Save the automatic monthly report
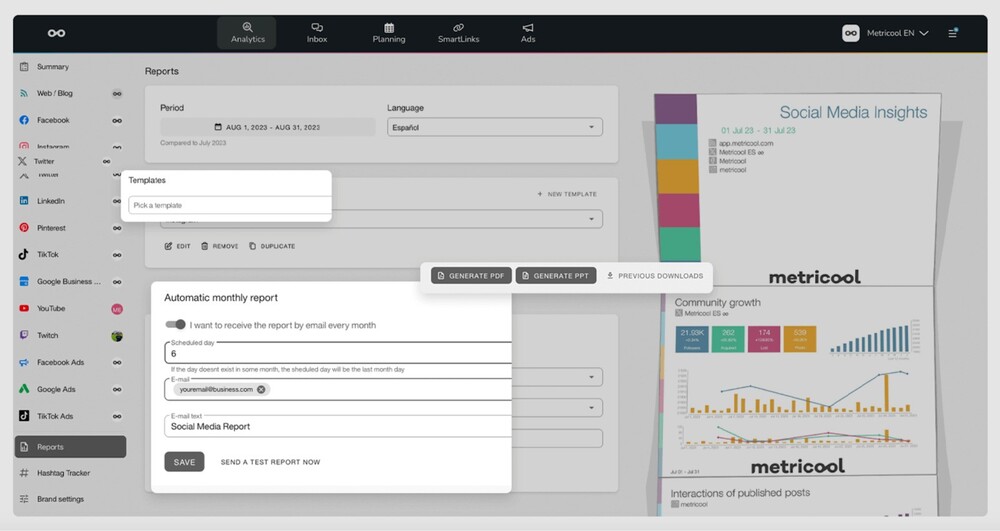 (x=184, y=462)
